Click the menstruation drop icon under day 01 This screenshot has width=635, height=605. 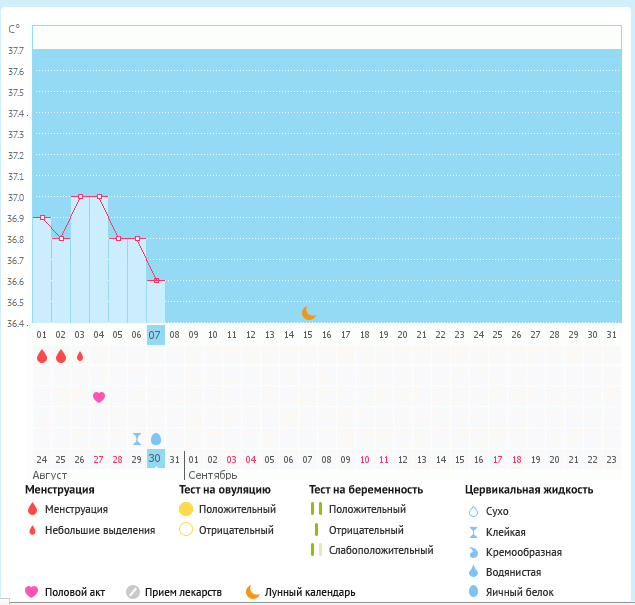pyautogui.click(x=42, y=356)
